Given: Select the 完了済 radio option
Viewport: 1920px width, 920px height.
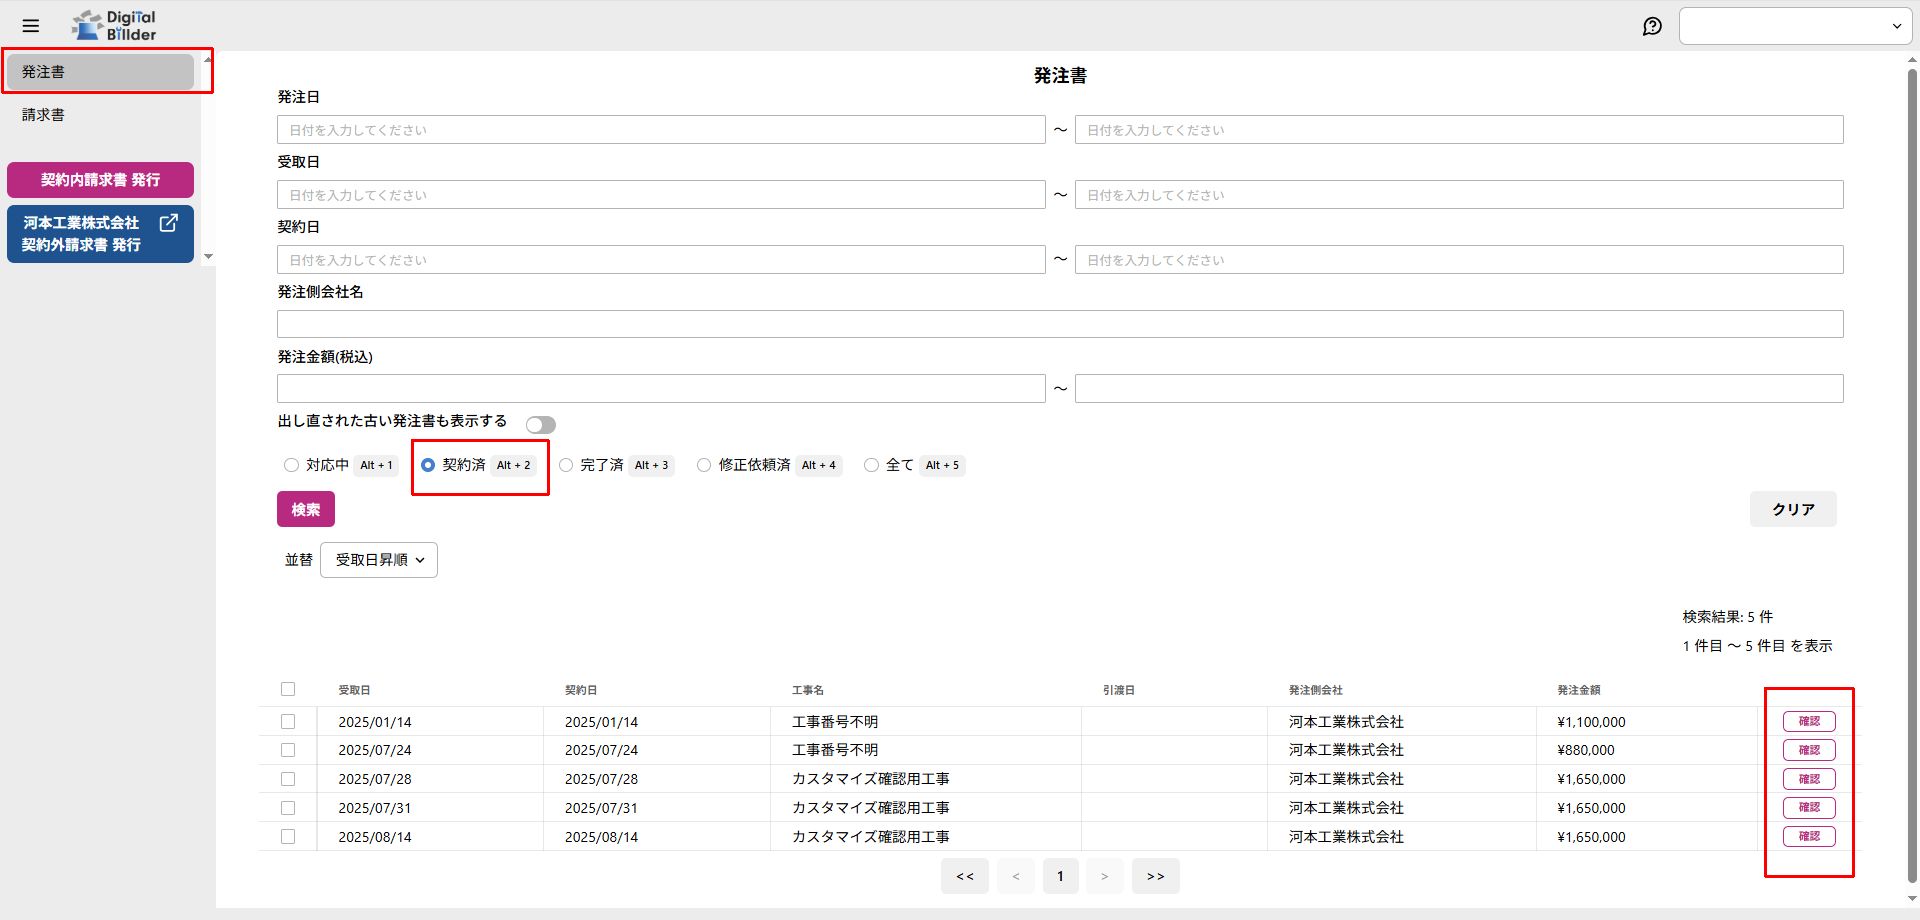Looking at the screenshot, I should [x=566, y=465].
